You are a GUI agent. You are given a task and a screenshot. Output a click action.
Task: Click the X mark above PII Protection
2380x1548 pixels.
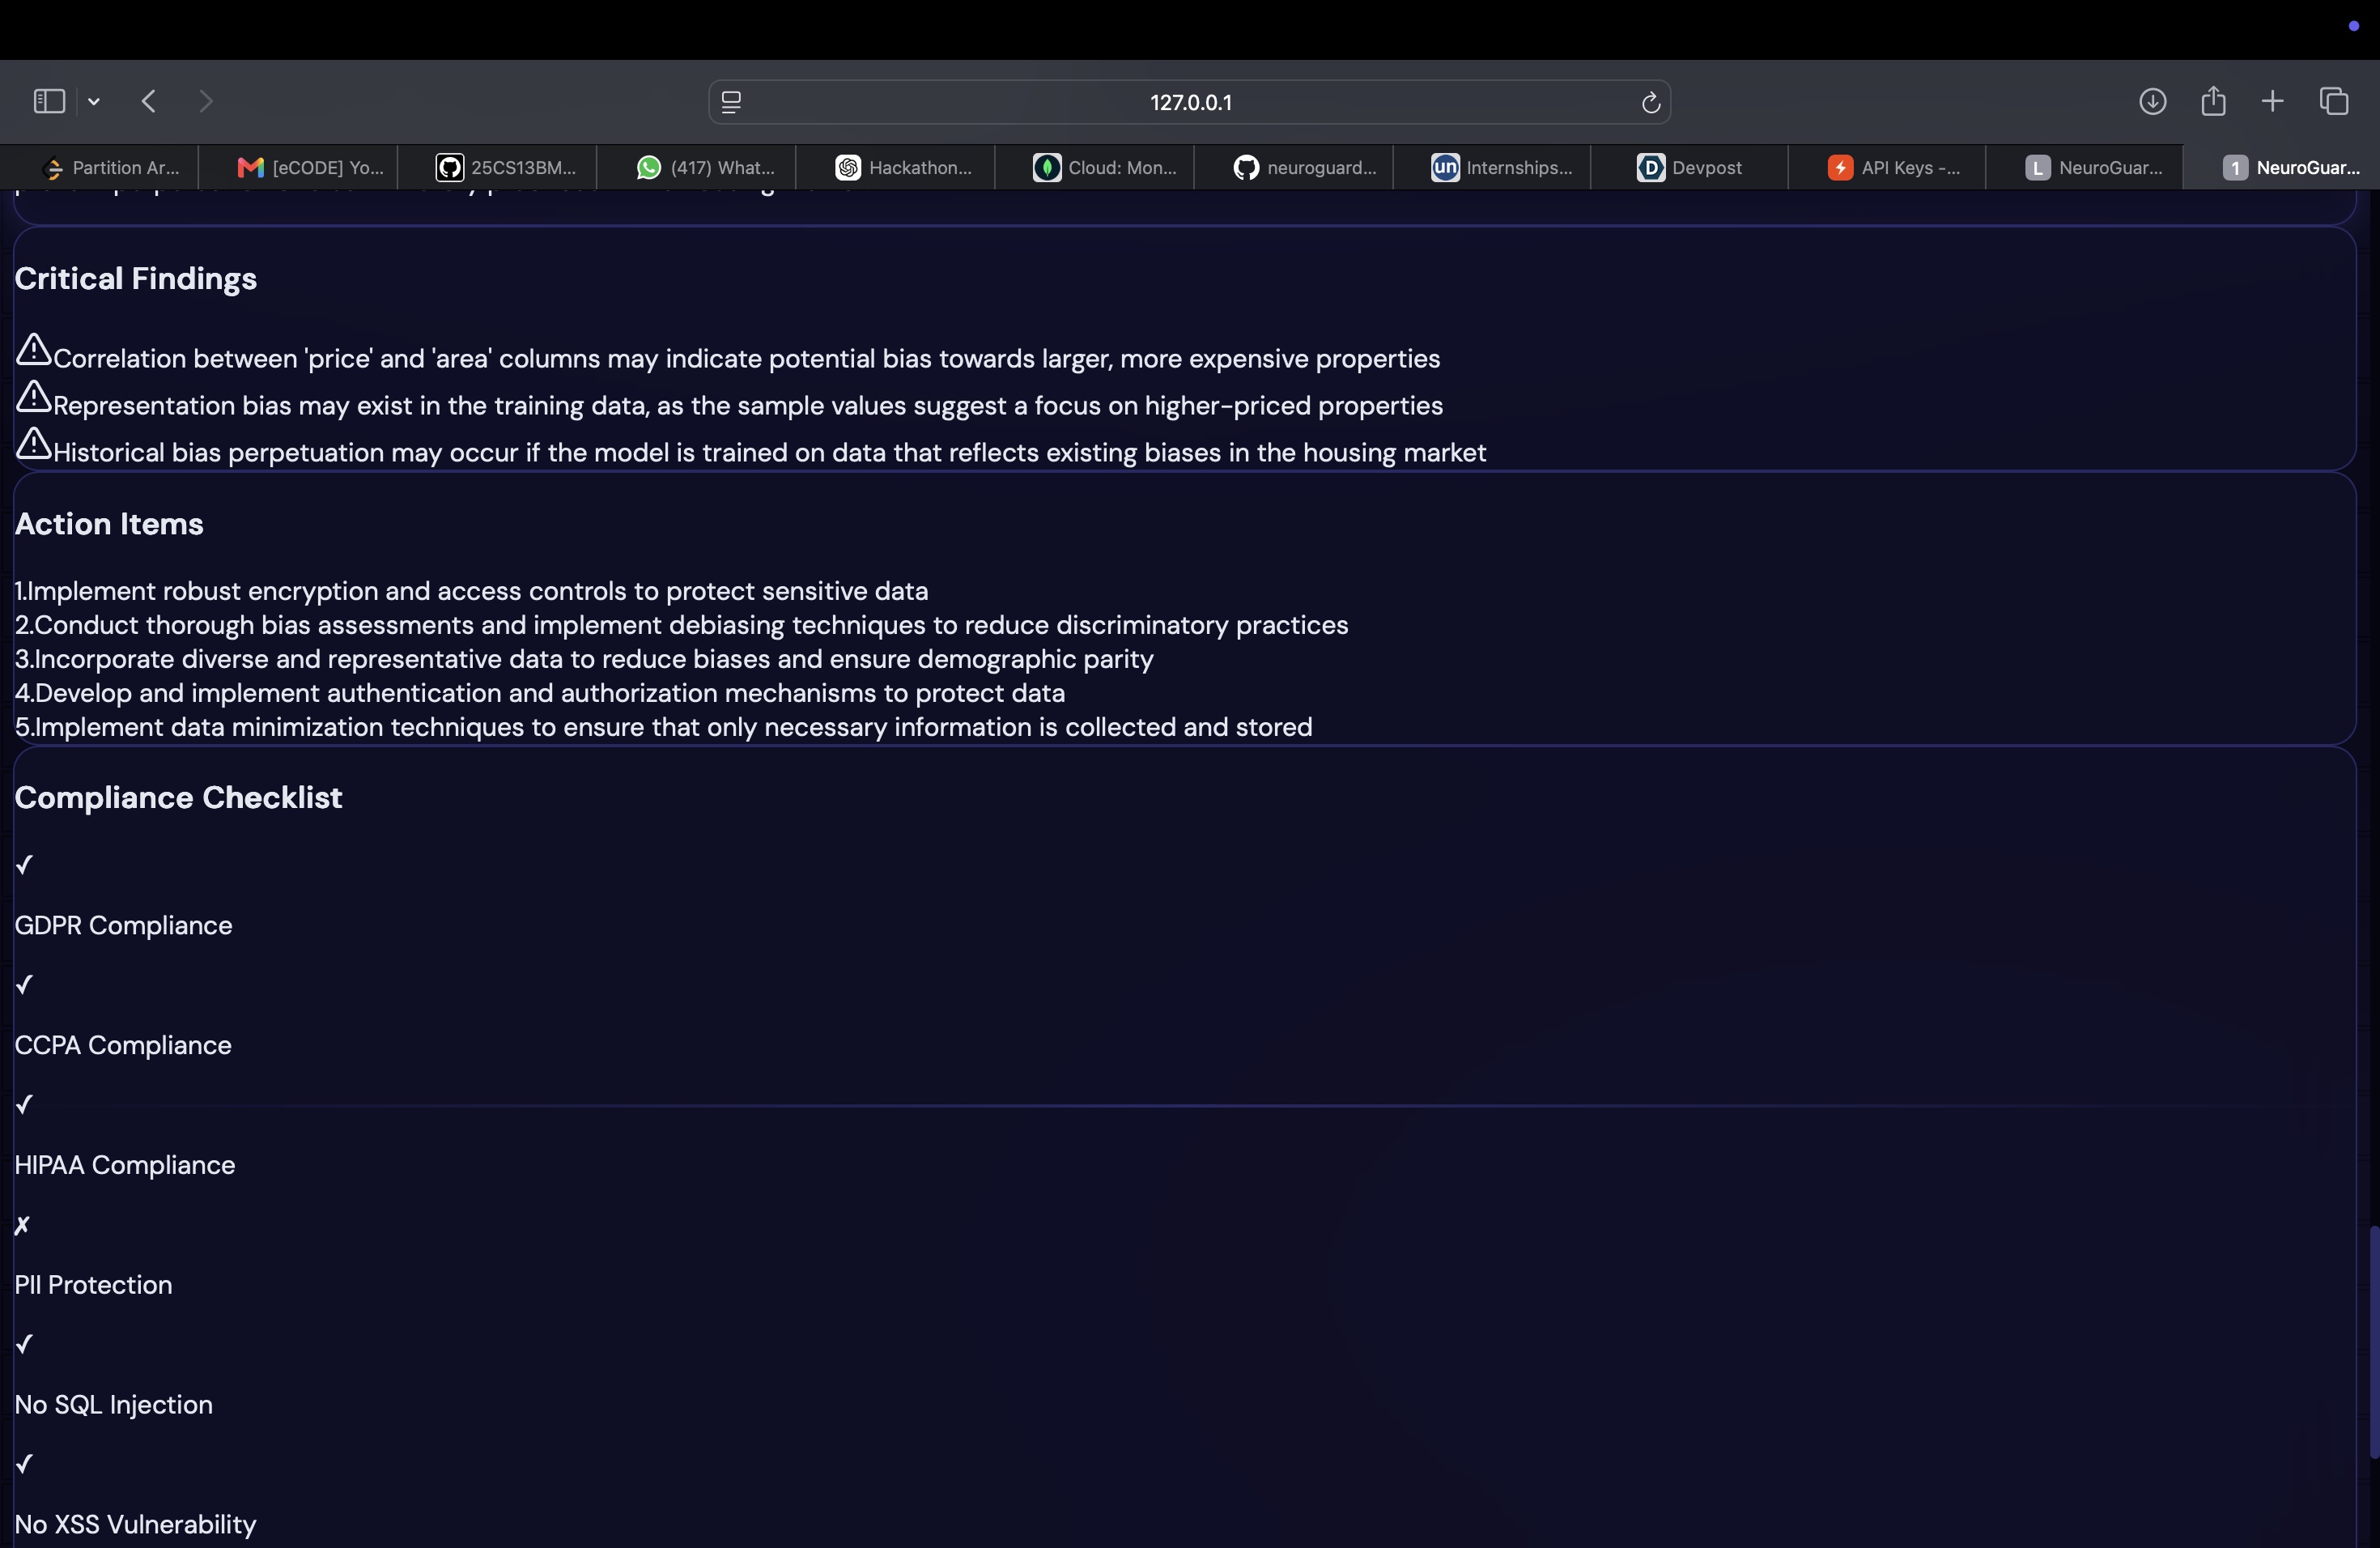pyautogui.click(x=23, y=1225)
